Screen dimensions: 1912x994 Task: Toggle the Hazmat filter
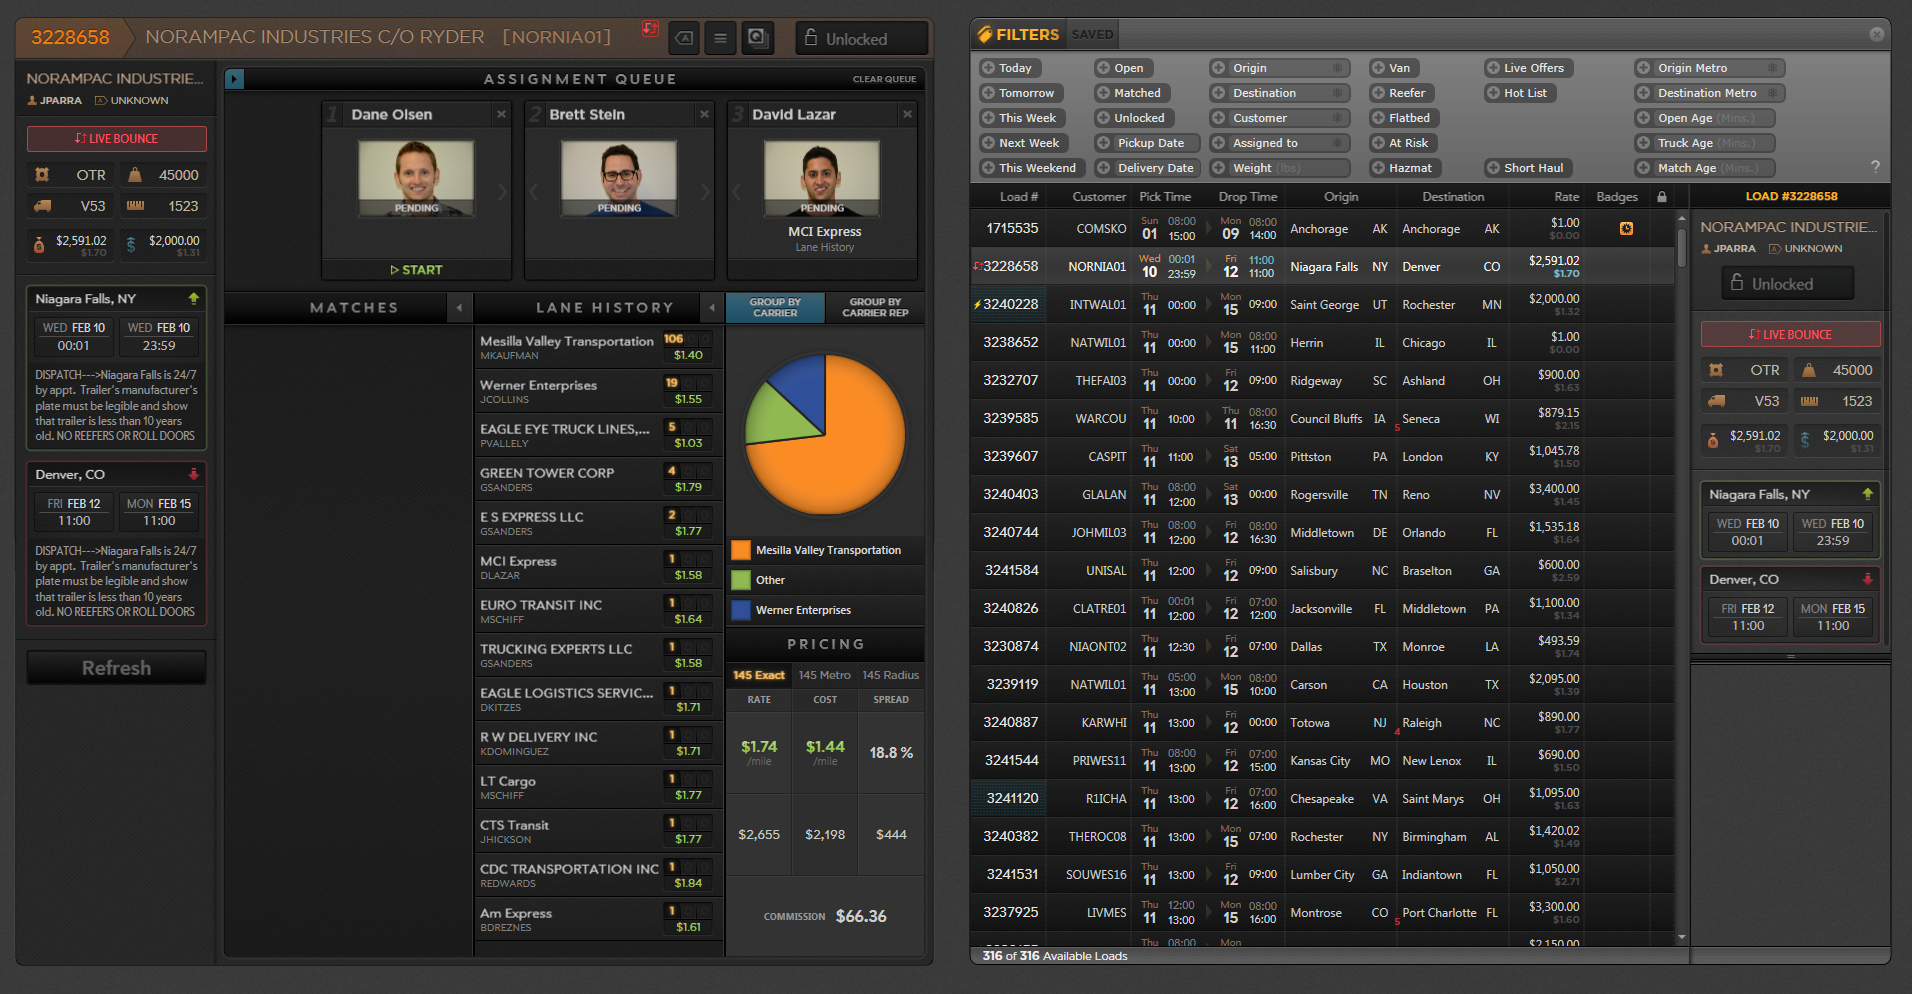click(x=1405, y=168)
